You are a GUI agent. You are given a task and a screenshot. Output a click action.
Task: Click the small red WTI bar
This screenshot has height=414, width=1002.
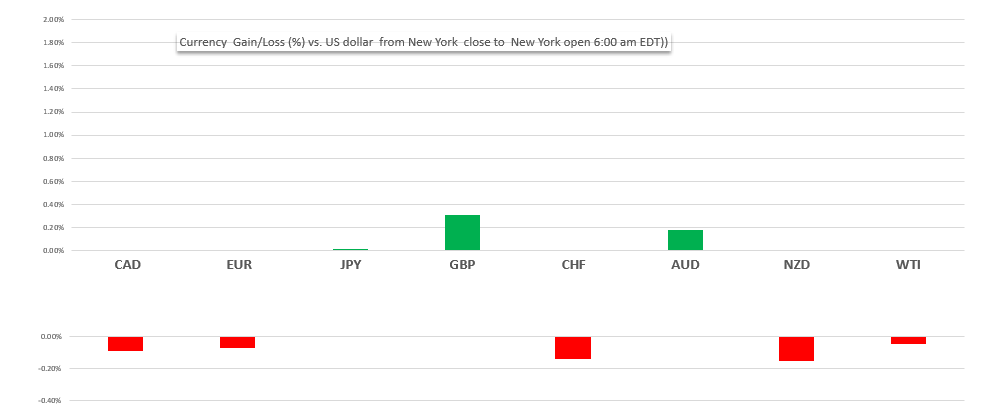coord(908,340)
